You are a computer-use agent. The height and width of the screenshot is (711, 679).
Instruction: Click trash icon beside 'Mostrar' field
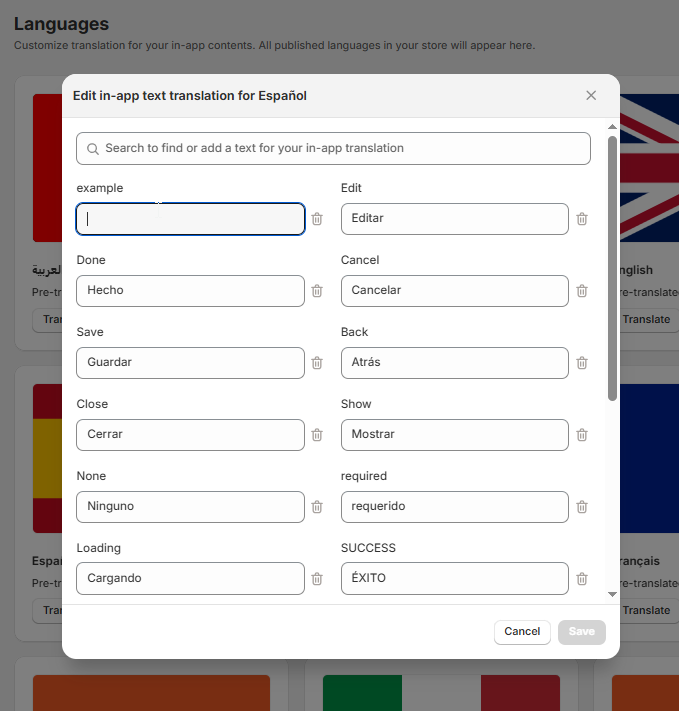[x=582, y=435]
